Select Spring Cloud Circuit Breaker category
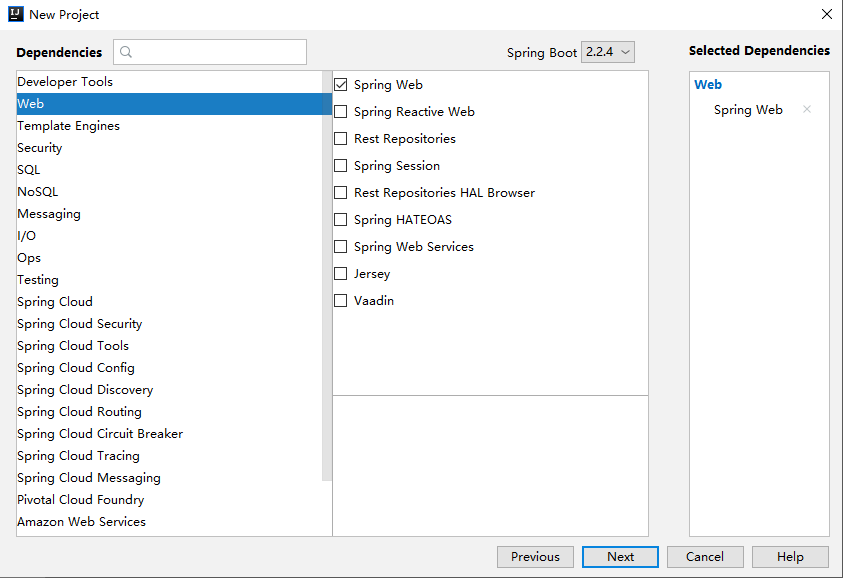The image size is (843, 578). click(x=169, y=434)
